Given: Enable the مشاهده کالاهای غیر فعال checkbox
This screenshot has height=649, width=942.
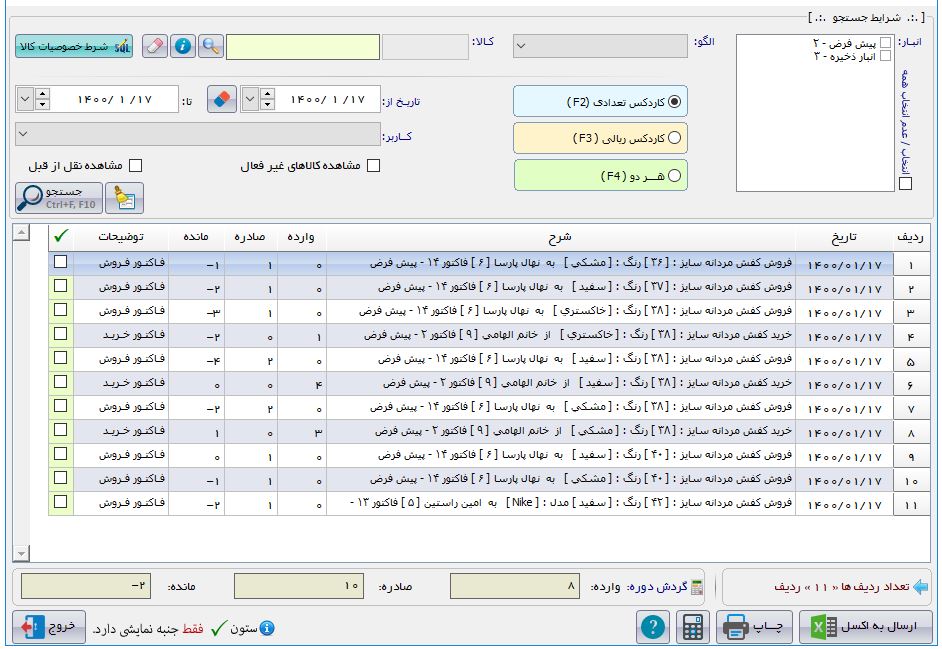Looking at the screenshot, I should [373, 166].
